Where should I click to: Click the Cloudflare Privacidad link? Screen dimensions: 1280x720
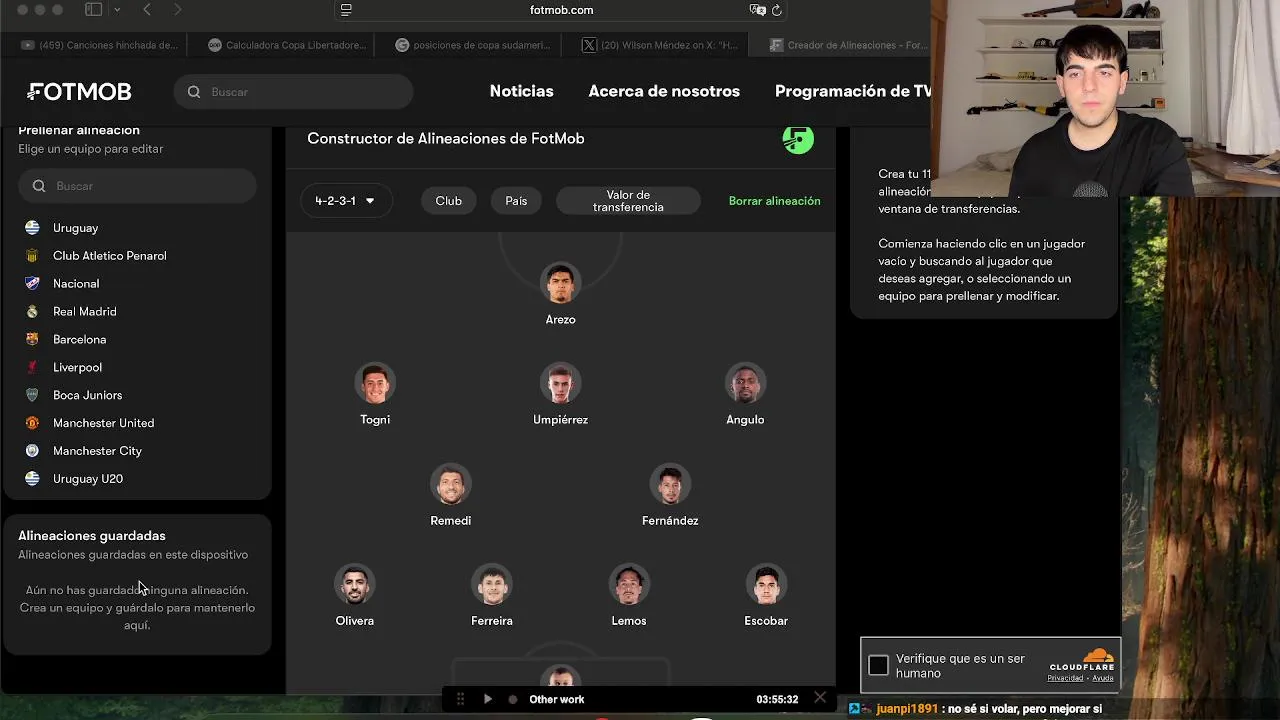click(x=1065, y=678)
